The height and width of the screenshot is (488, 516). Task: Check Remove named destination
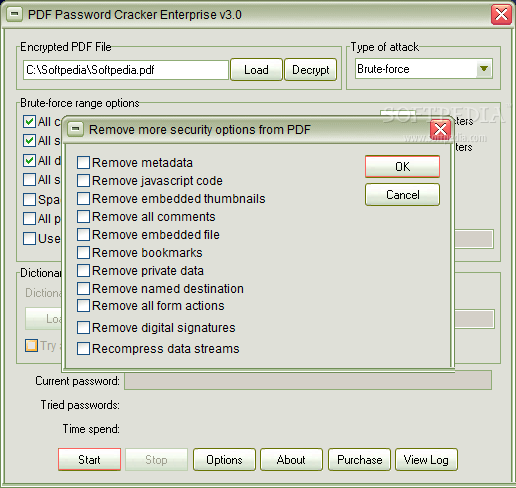(83, 289)
